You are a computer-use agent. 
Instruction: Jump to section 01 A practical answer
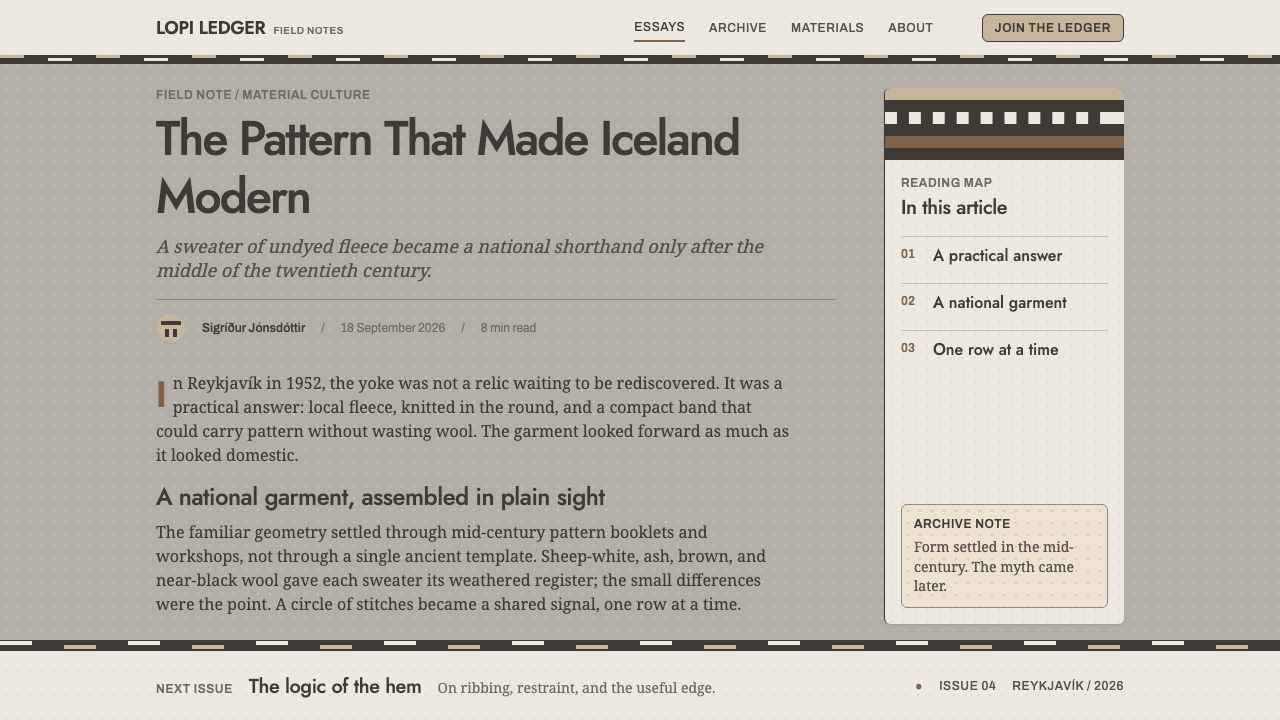(1004, 256)
